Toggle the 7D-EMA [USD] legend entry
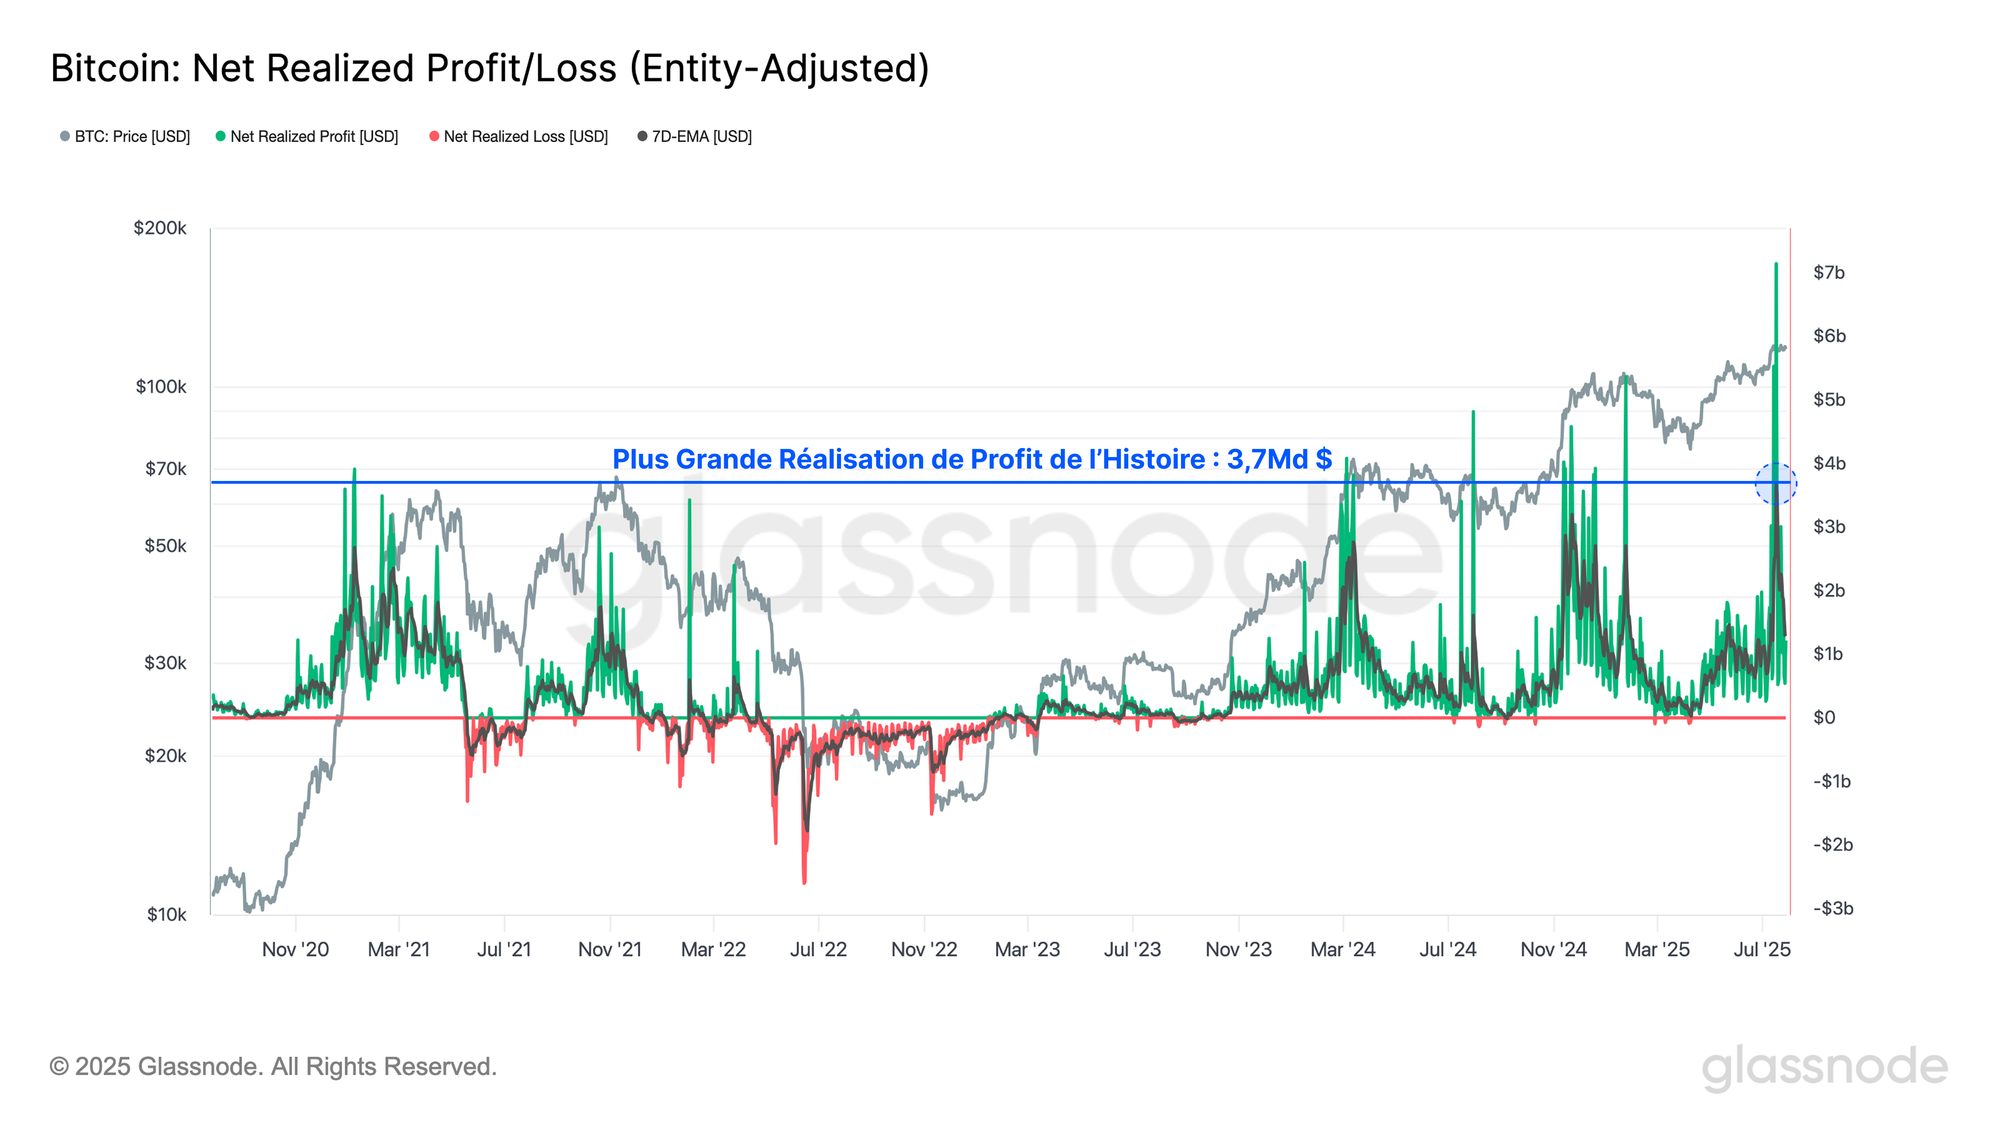 coord(701,136)
